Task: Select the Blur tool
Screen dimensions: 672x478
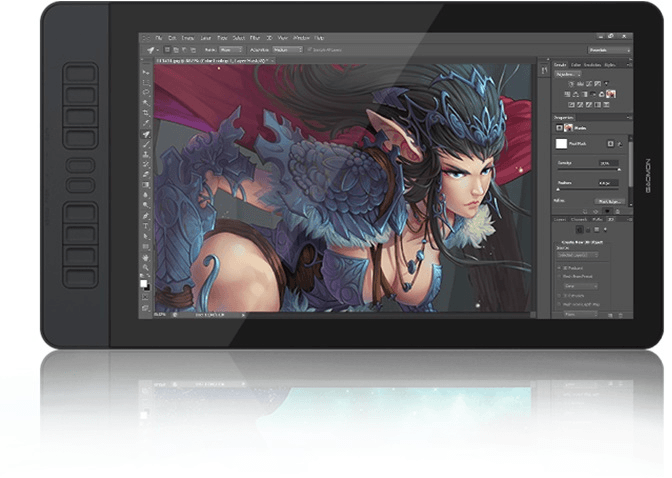Action: (146, 195)
